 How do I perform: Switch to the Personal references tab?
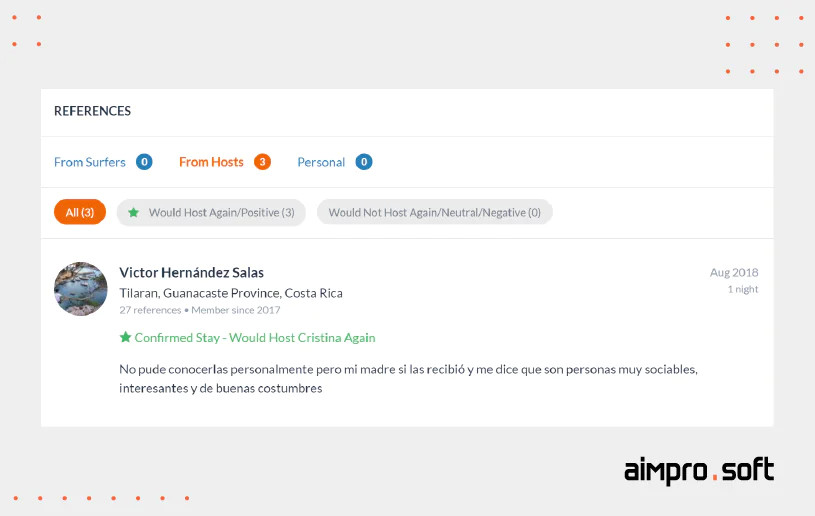pos(321,162)
